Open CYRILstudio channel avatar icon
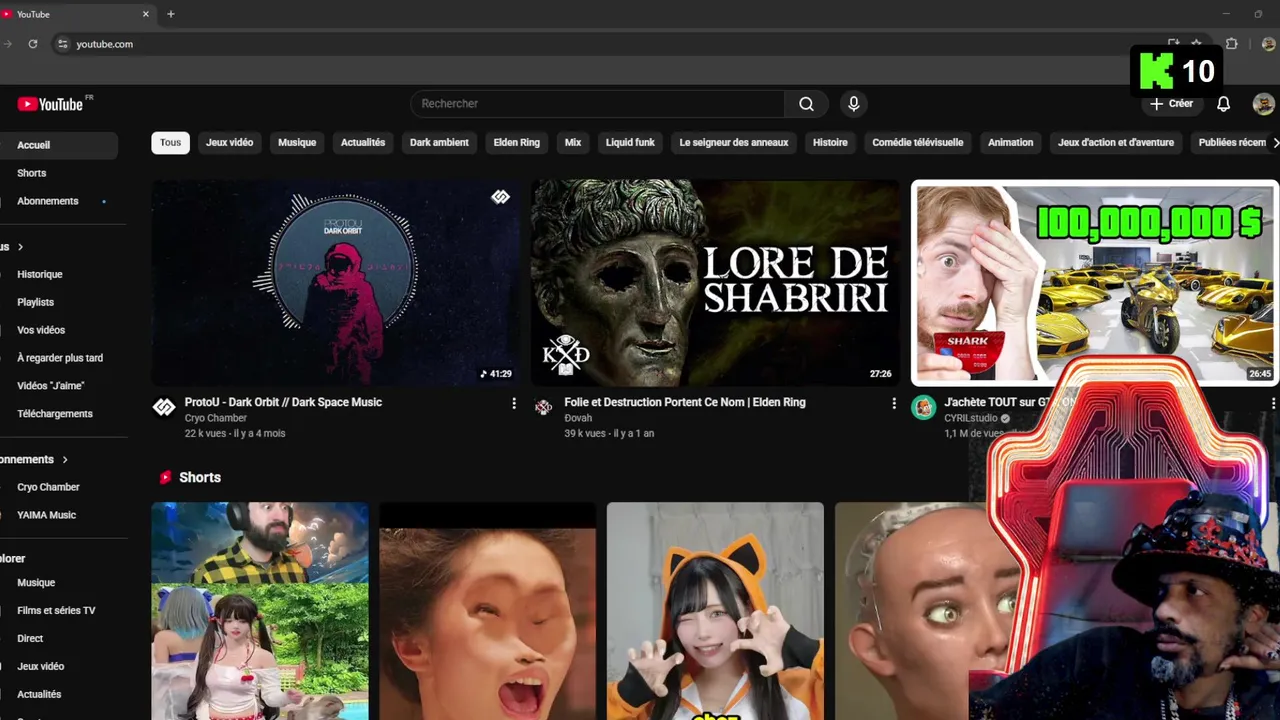1280x720 pixels. click(923, 407)
